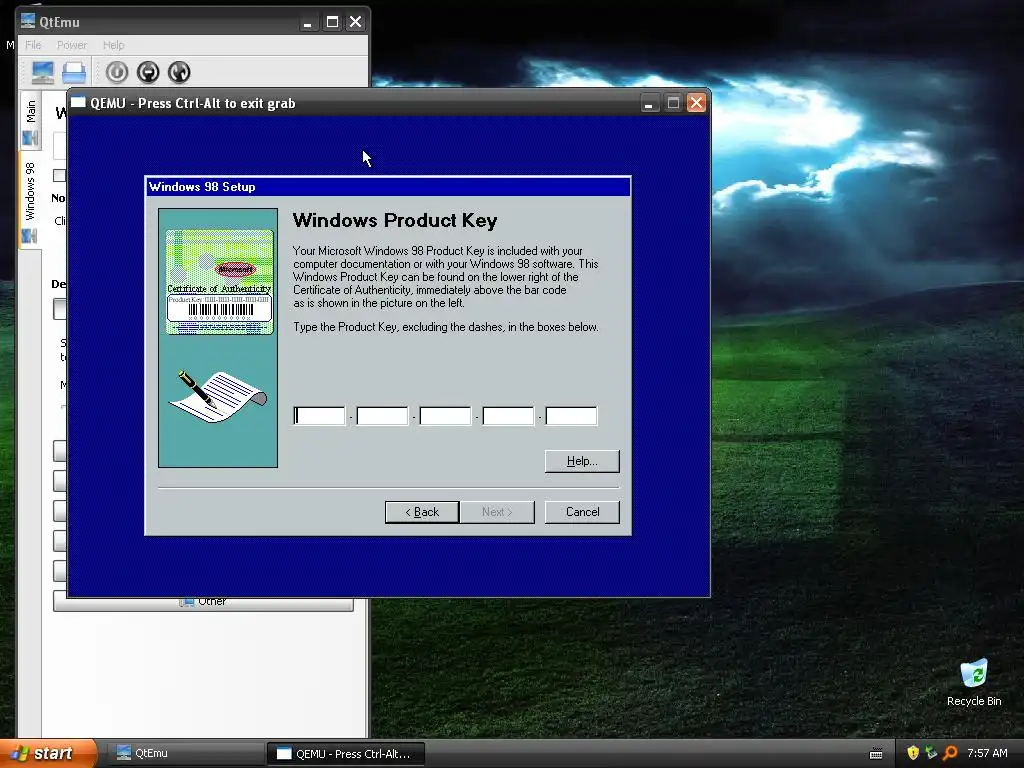Focus the first product key box
Image resolution: width=1024 pixels, height=768 pixels.
click(319, 415)
